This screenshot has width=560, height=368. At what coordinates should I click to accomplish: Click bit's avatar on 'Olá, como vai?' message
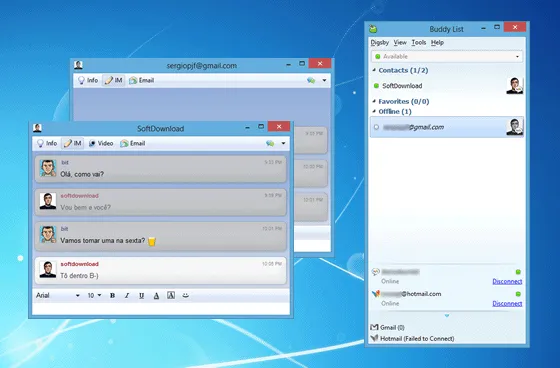(48, 168)
